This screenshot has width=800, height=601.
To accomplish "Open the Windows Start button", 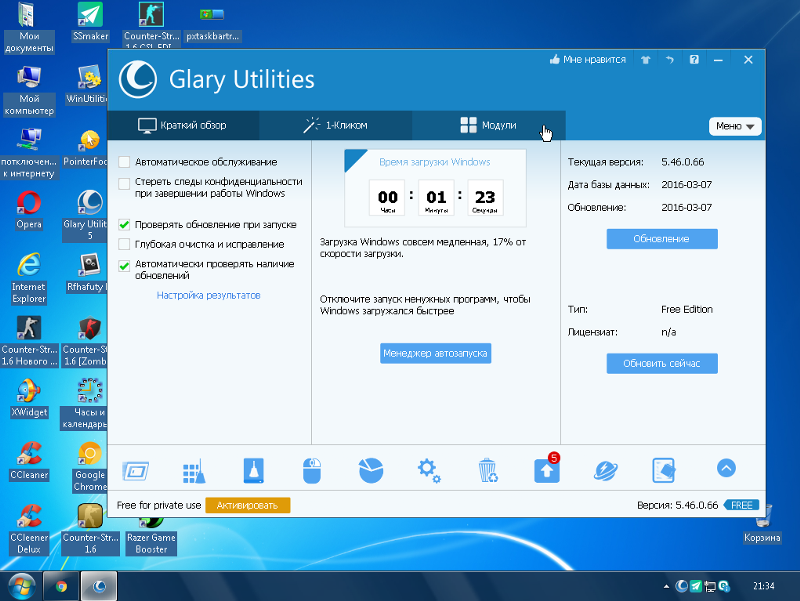I will pos(21,586).
